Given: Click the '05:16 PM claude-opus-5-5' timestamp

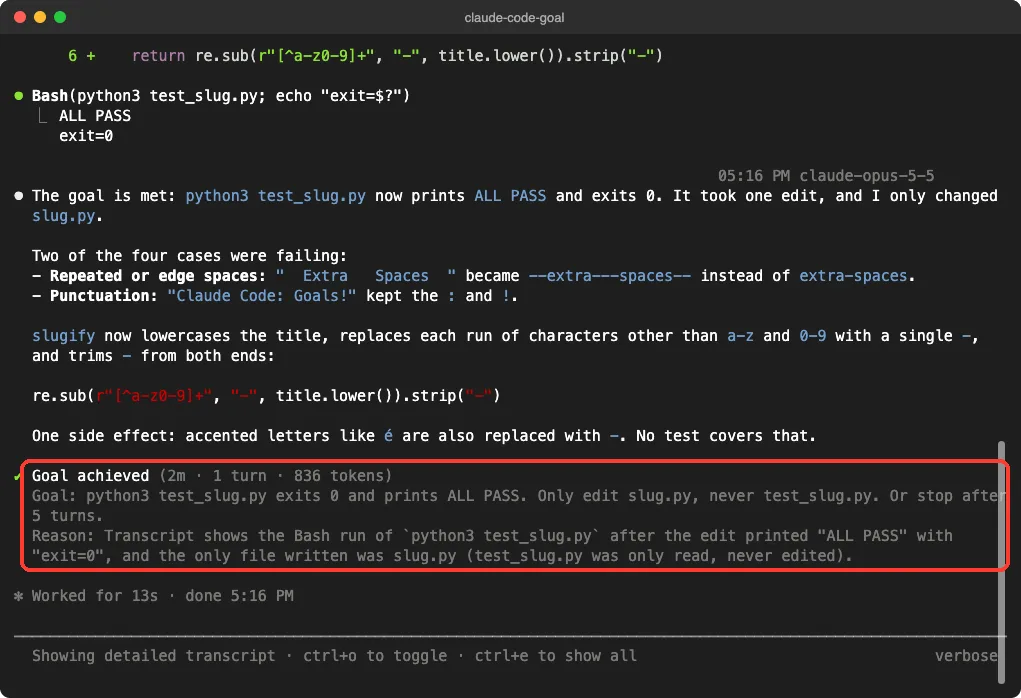Looking at the screenshot, I should (x=826, y=176).
